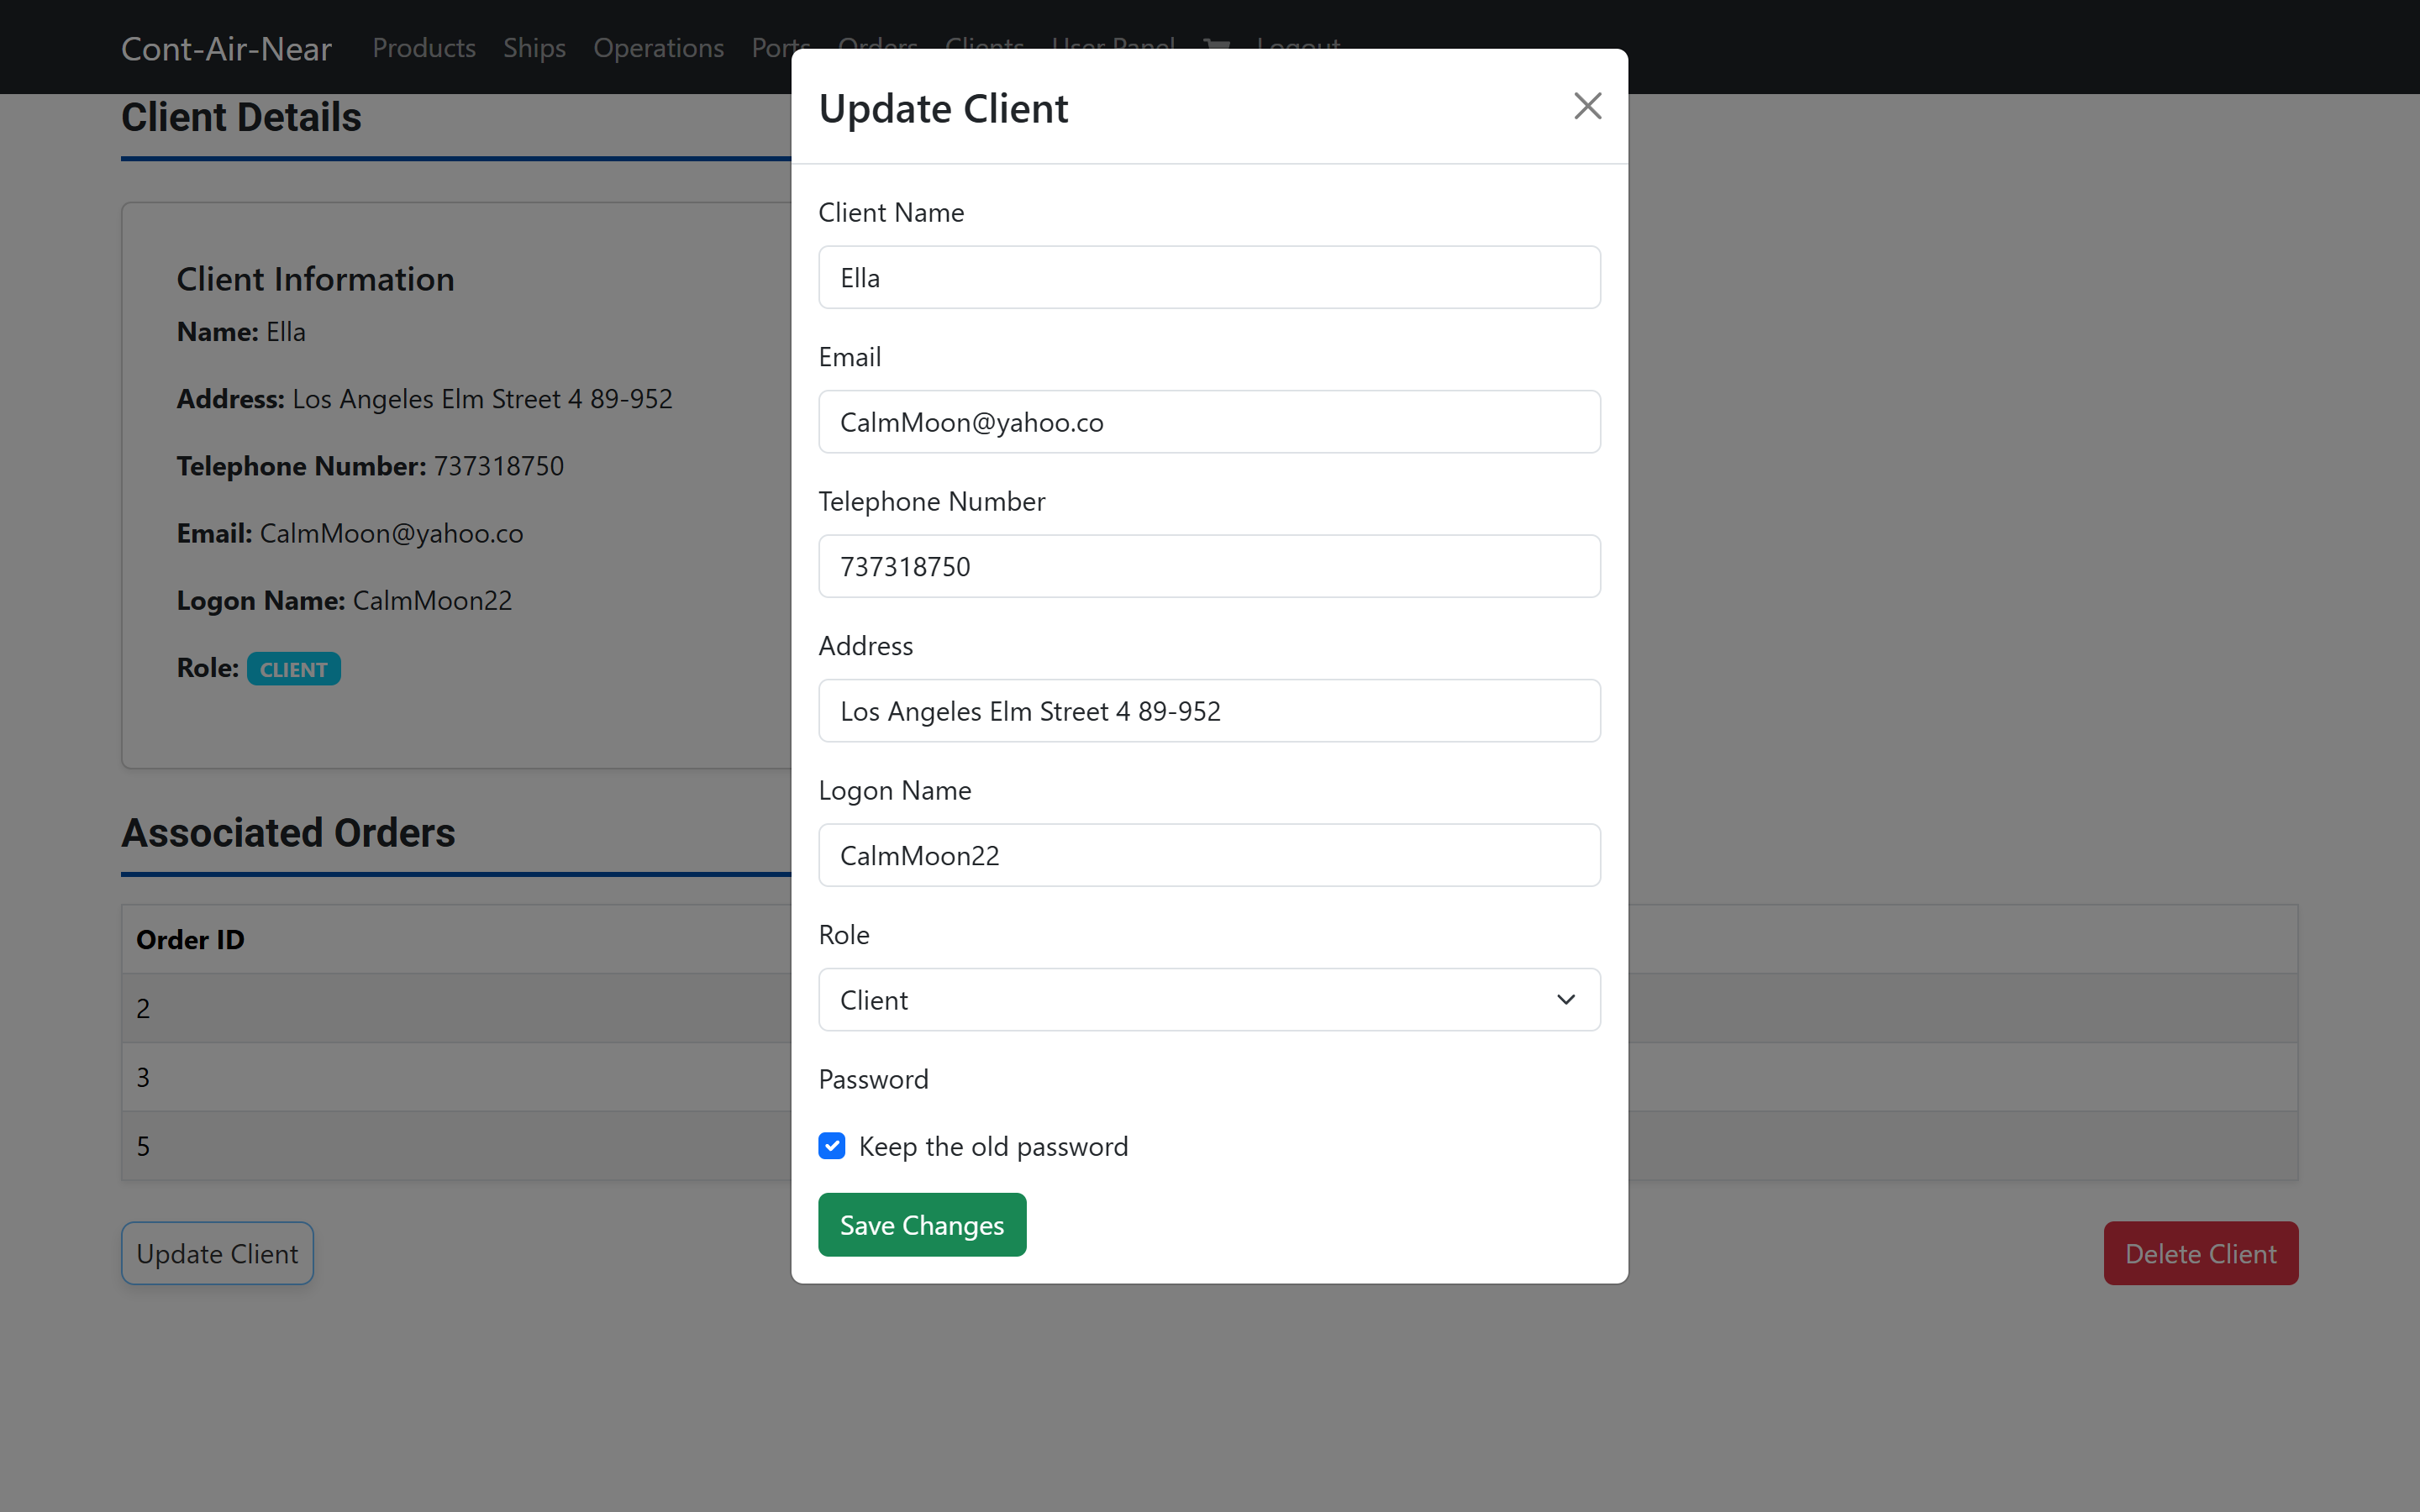
Task: Uncheck the Keep the old password checkbox
Action: pyautogui.click(x=832, y=1146)
